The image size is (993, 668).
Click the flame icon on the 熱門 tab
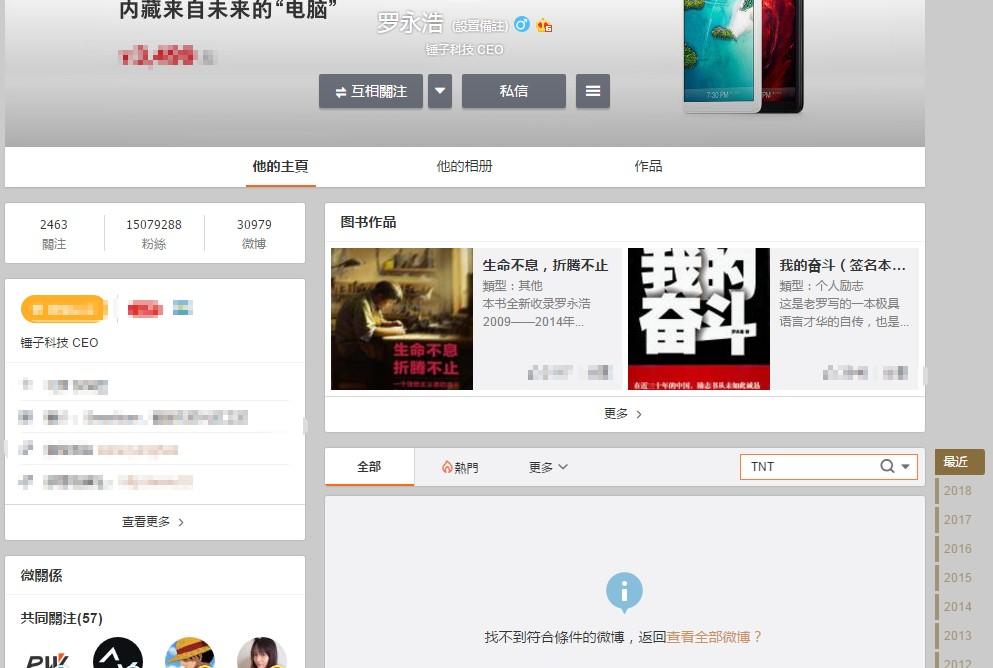coord(447,466)
